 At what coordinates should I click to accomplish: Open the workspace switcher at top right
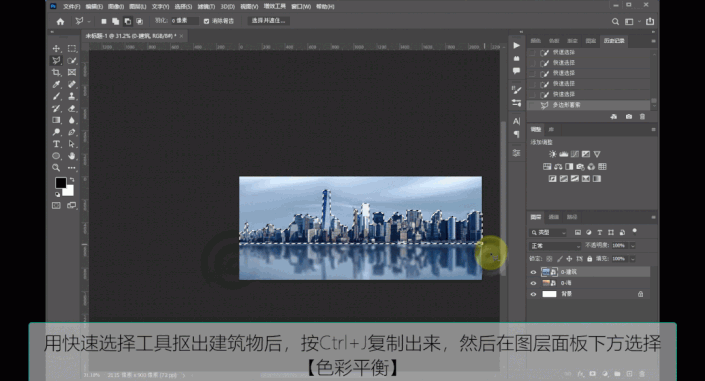pos(629,21)
